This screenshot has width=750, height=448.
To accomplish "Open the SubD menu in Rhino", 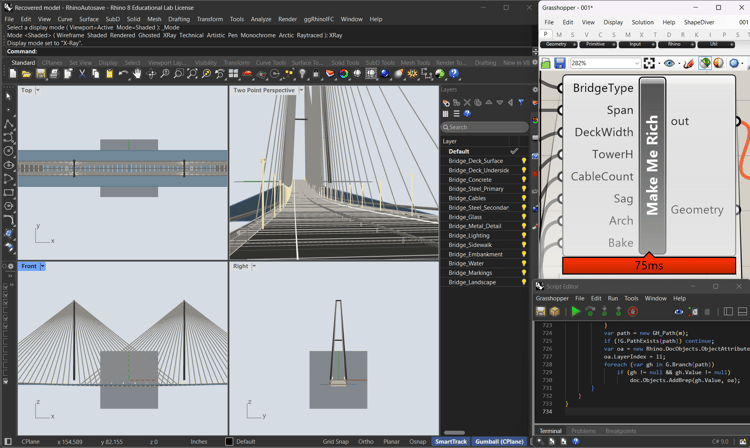I will point(113,19).
